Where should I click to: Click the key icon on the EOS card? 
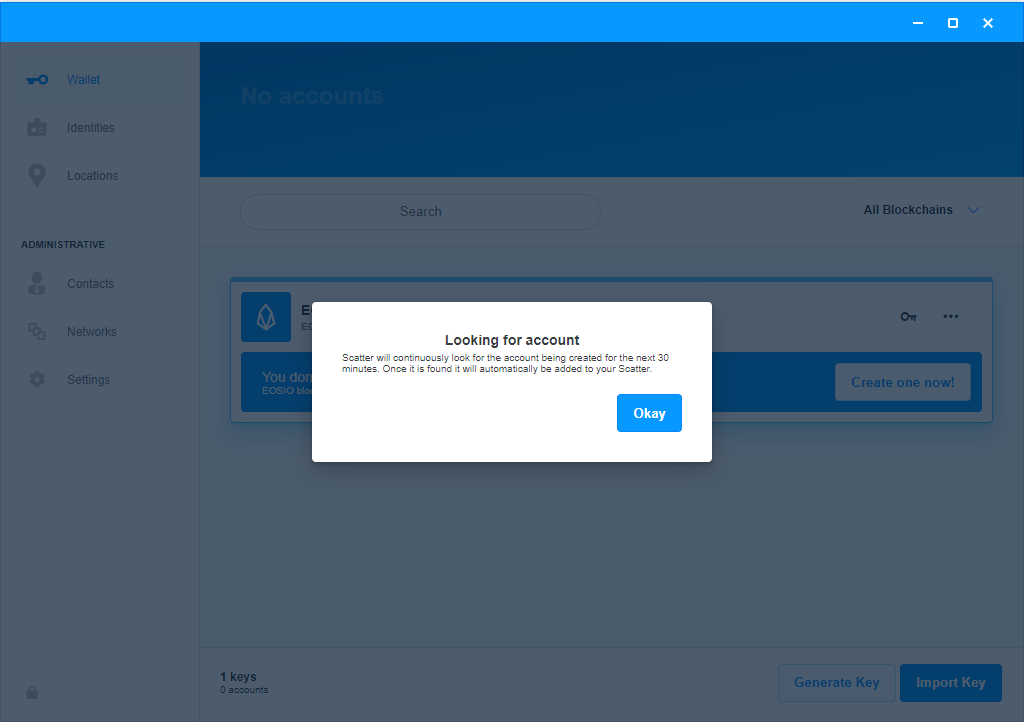[908, 317]
